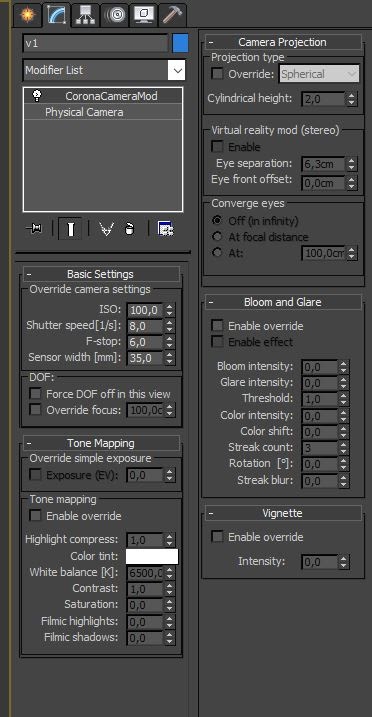Remove modifier with the trash can icon
The image size is (372, 717).
[x=130, y=228]
